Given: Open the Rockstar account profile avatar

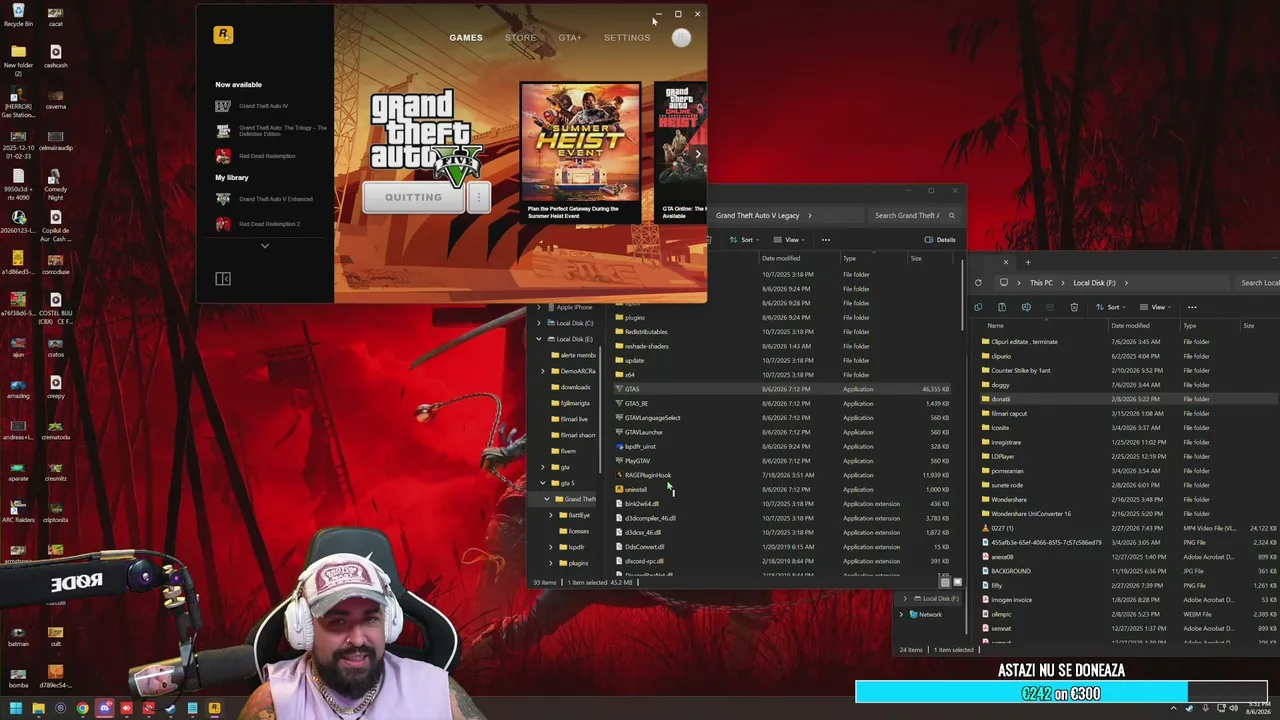Looking at the screenshot, I should point(681,38).
